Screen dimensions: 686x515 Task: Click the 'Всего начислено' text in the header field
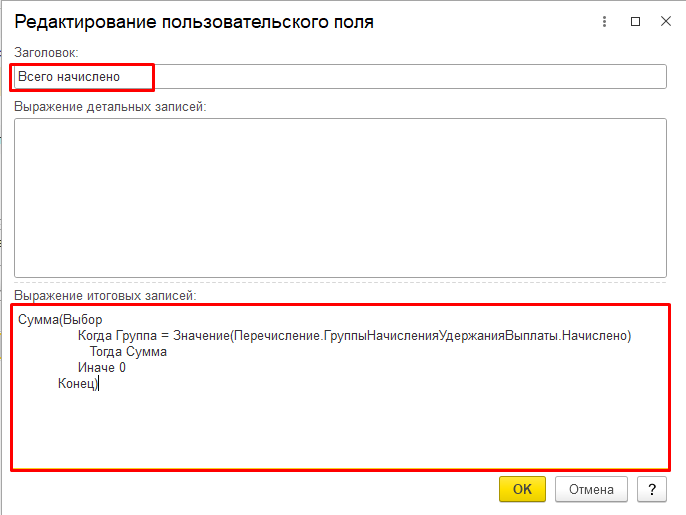(x=69, y=77)
